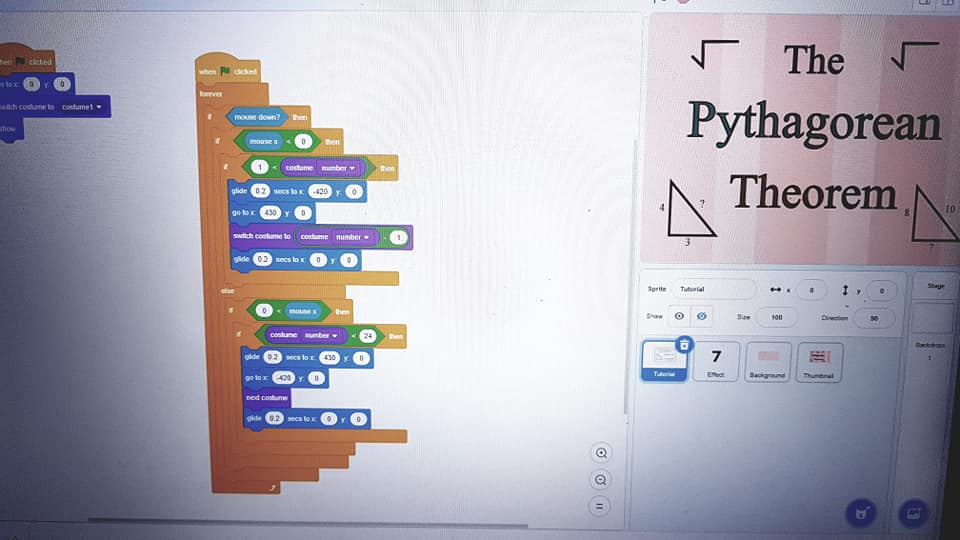
Task: Hide the sprite with crossed eye icon
Action: click(702, 317)
